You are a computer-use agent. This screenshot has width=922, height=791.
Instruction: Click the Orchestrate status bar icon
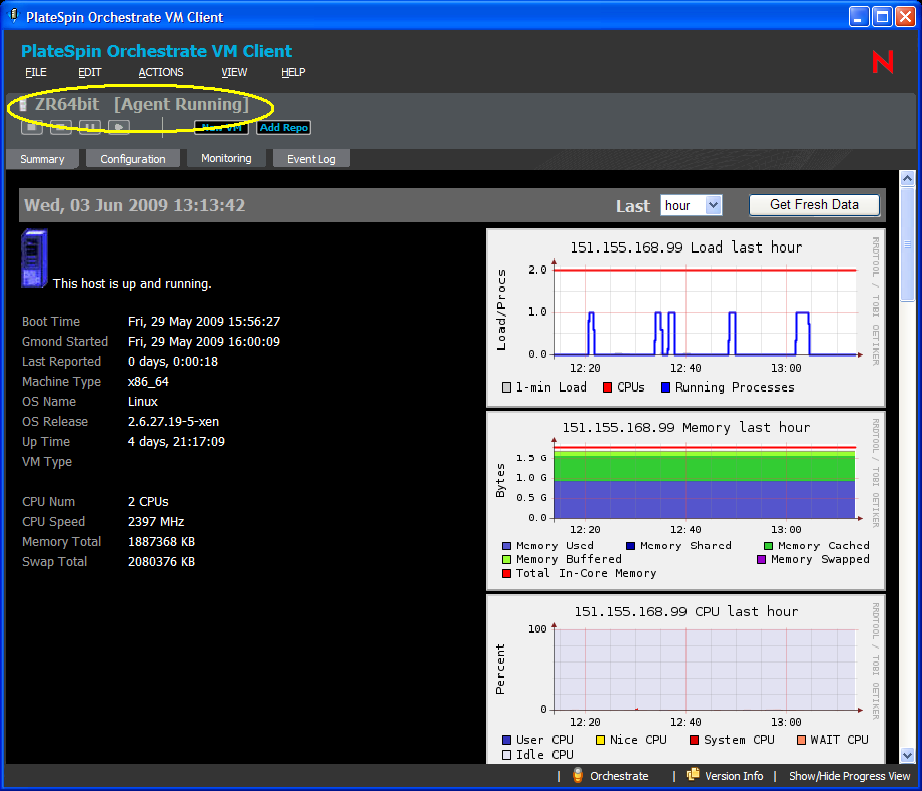[578, 776]
